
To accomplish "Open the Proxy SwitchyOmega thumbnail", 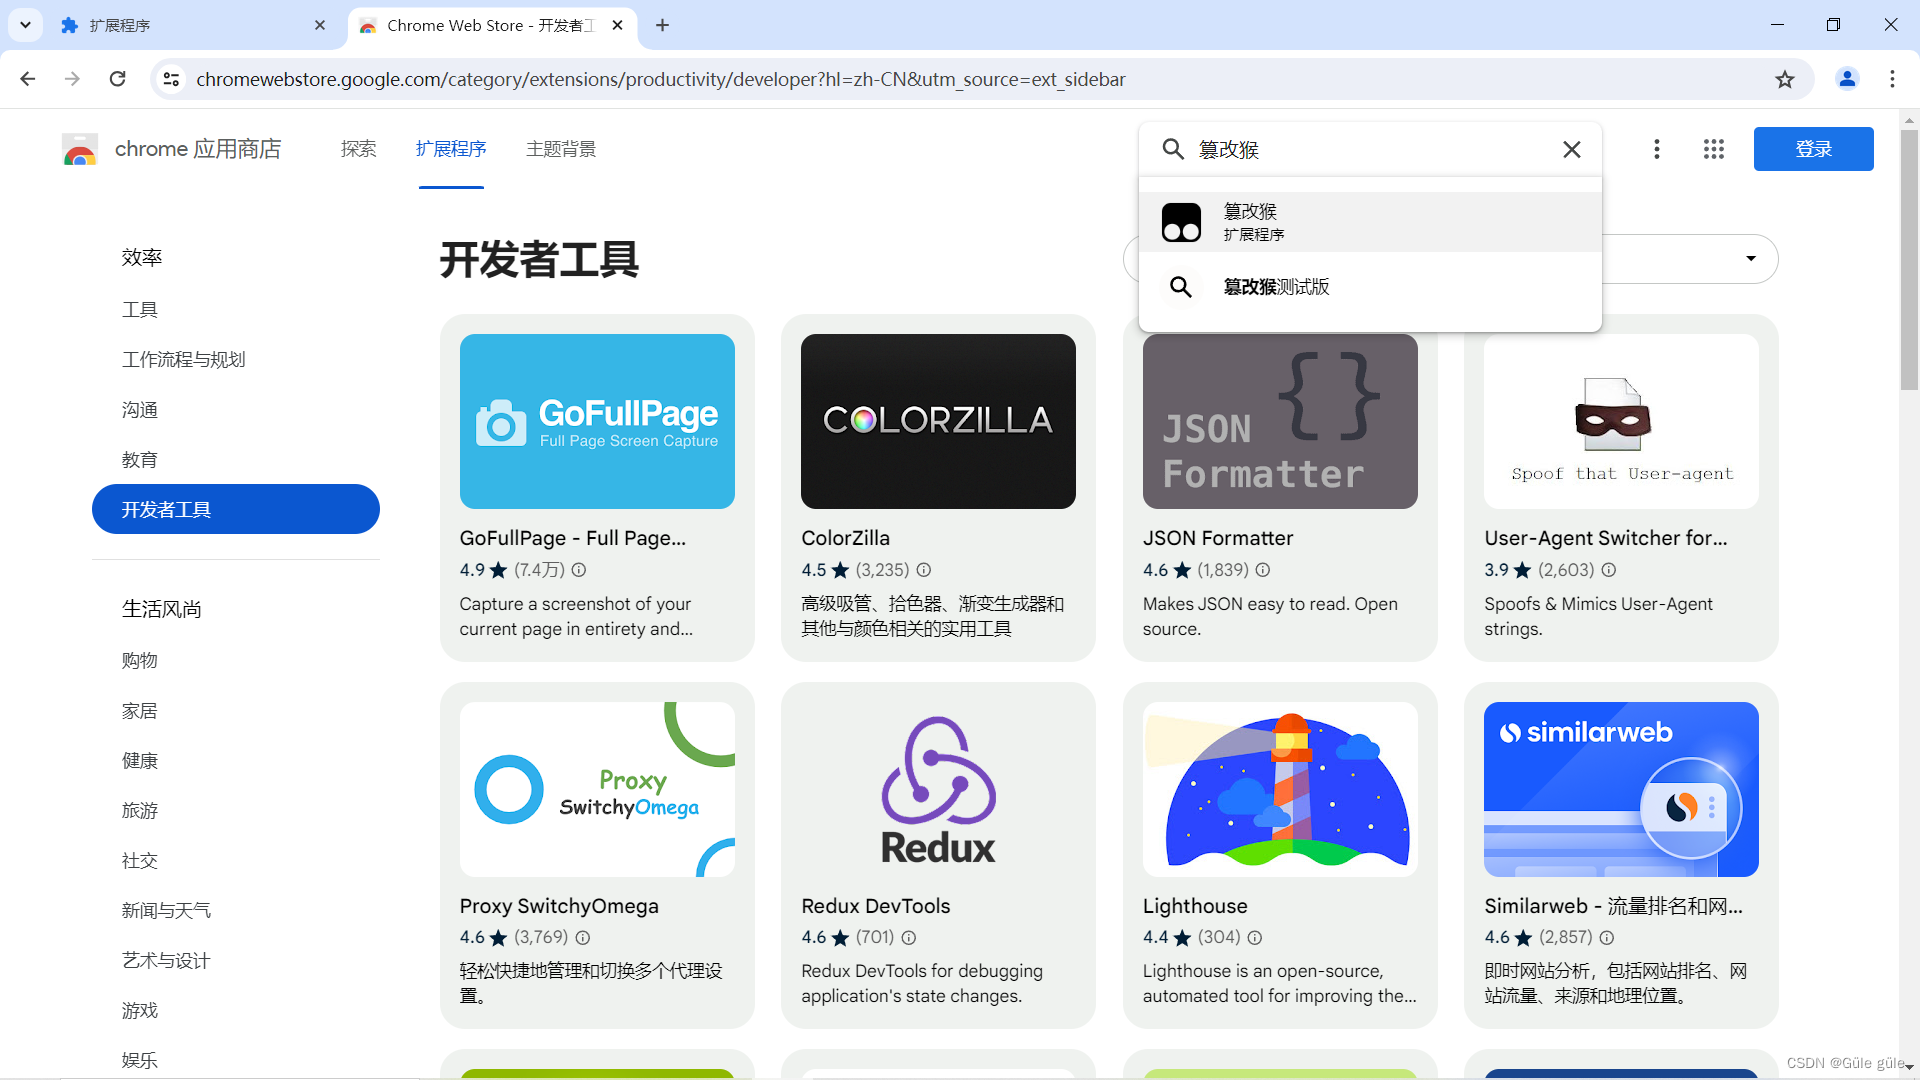I will pyautogui.click(x=597, y=789).
